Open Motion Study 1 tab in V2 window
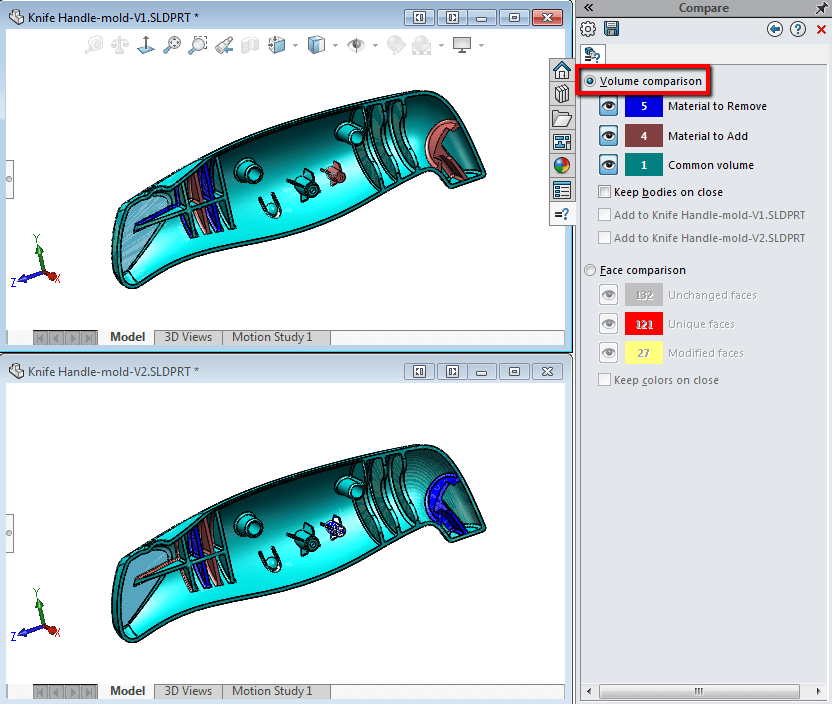The image size is (832, 704). [272, 691]
